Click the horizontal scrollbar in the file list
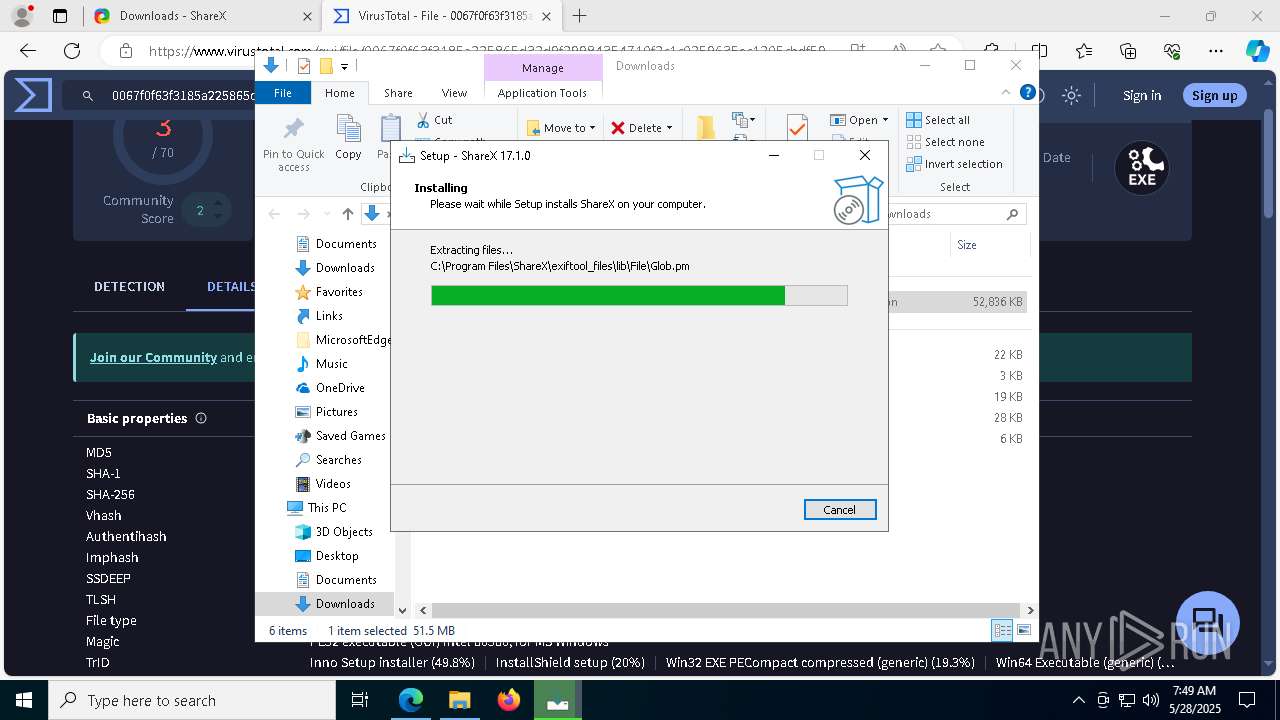 pyautogui.click(x=725, y=610)
